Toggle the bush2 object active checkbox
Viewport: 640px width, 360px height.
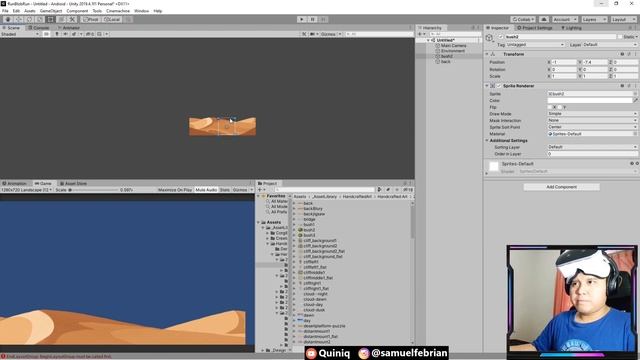click(501, 37)
